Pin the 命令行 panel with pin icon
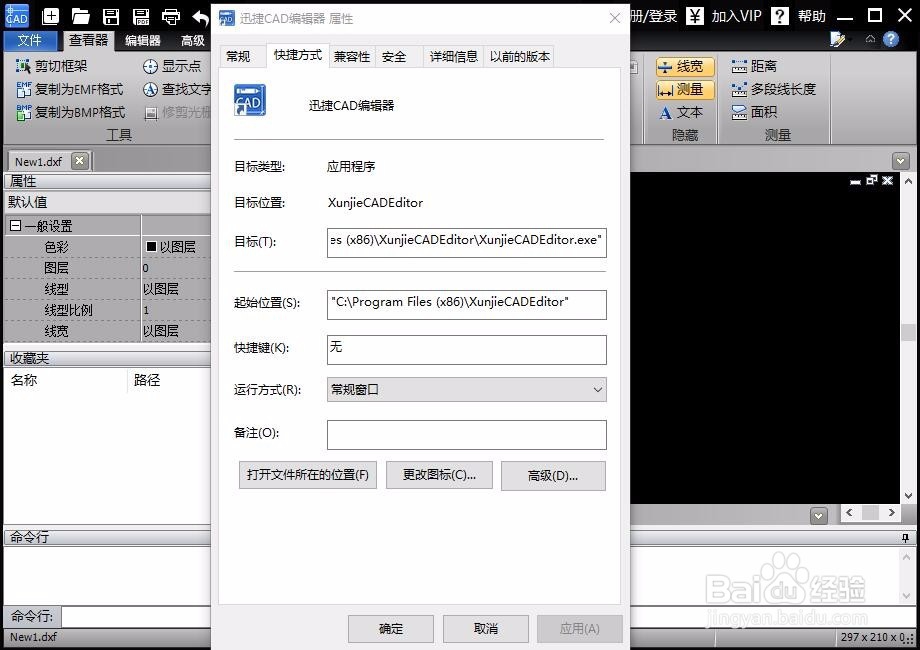This screenshot has width=920, height=650. point(905,537)
